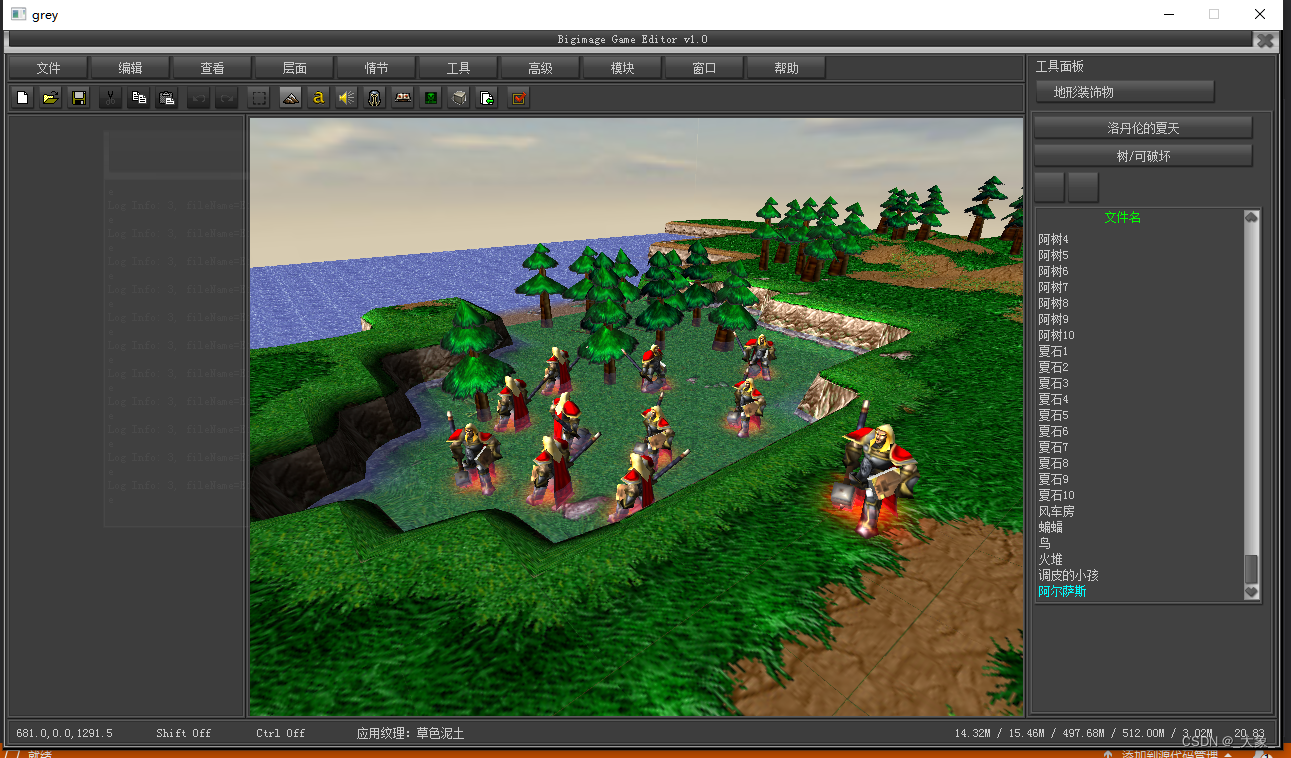Screen dimensions: 1291x758
Task: Open the 帮助 menu
Action: (786, 68)
